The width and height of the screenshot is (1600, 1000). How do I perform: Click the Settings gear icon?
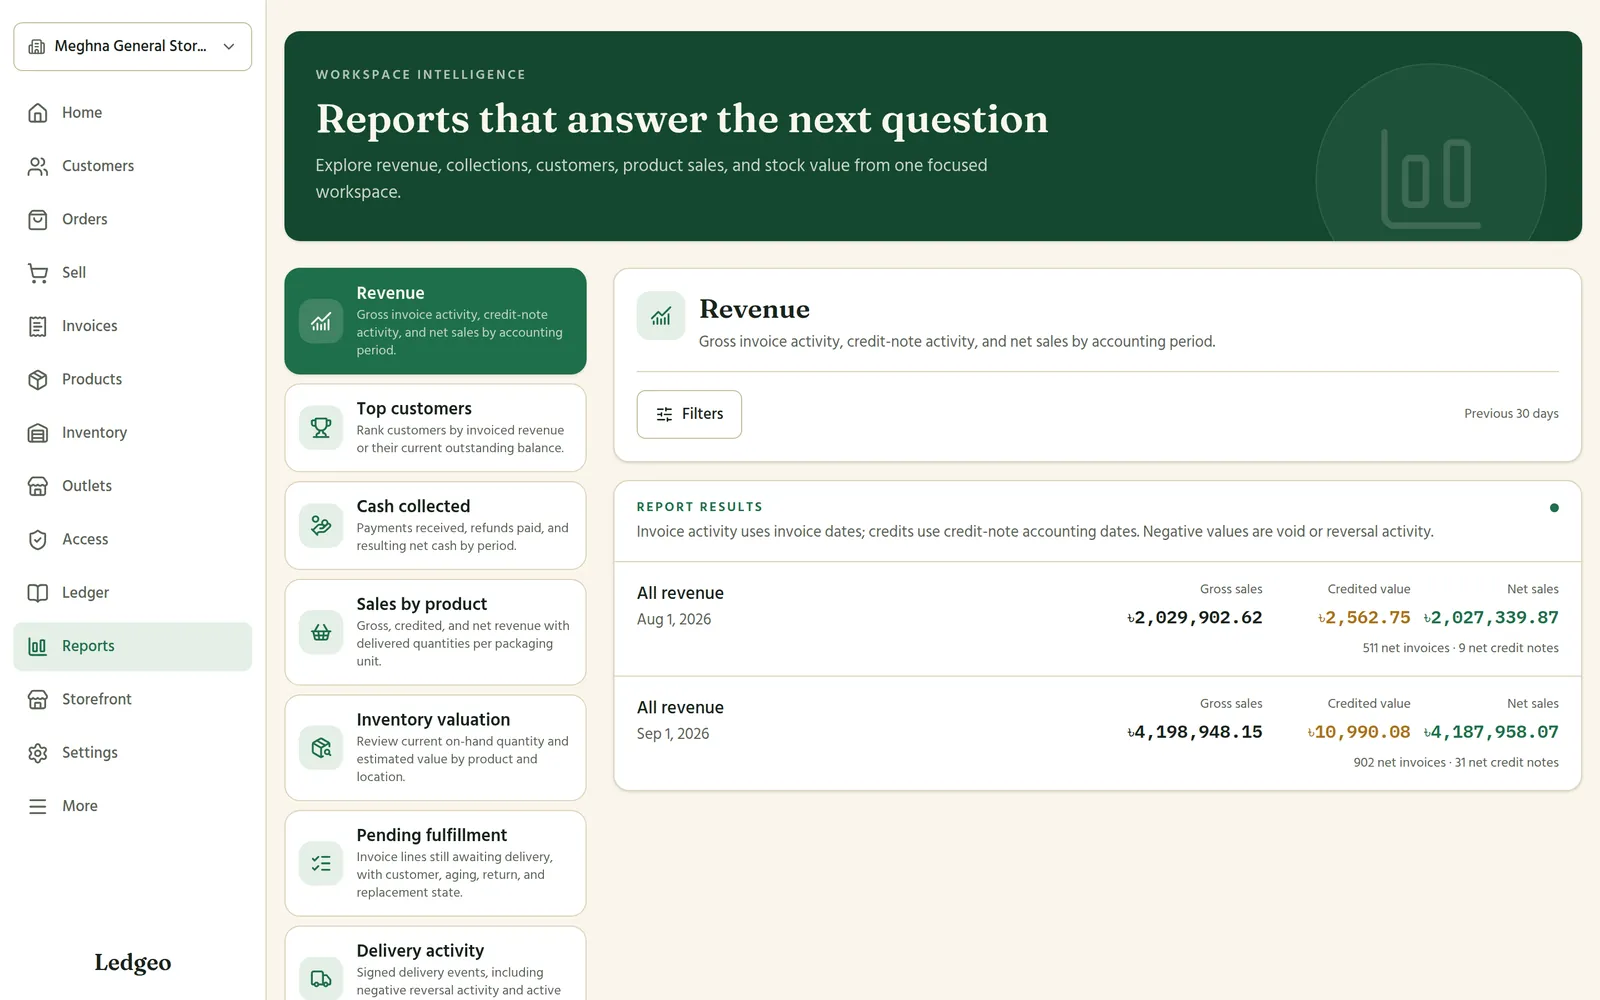click(x=38, y=753)
